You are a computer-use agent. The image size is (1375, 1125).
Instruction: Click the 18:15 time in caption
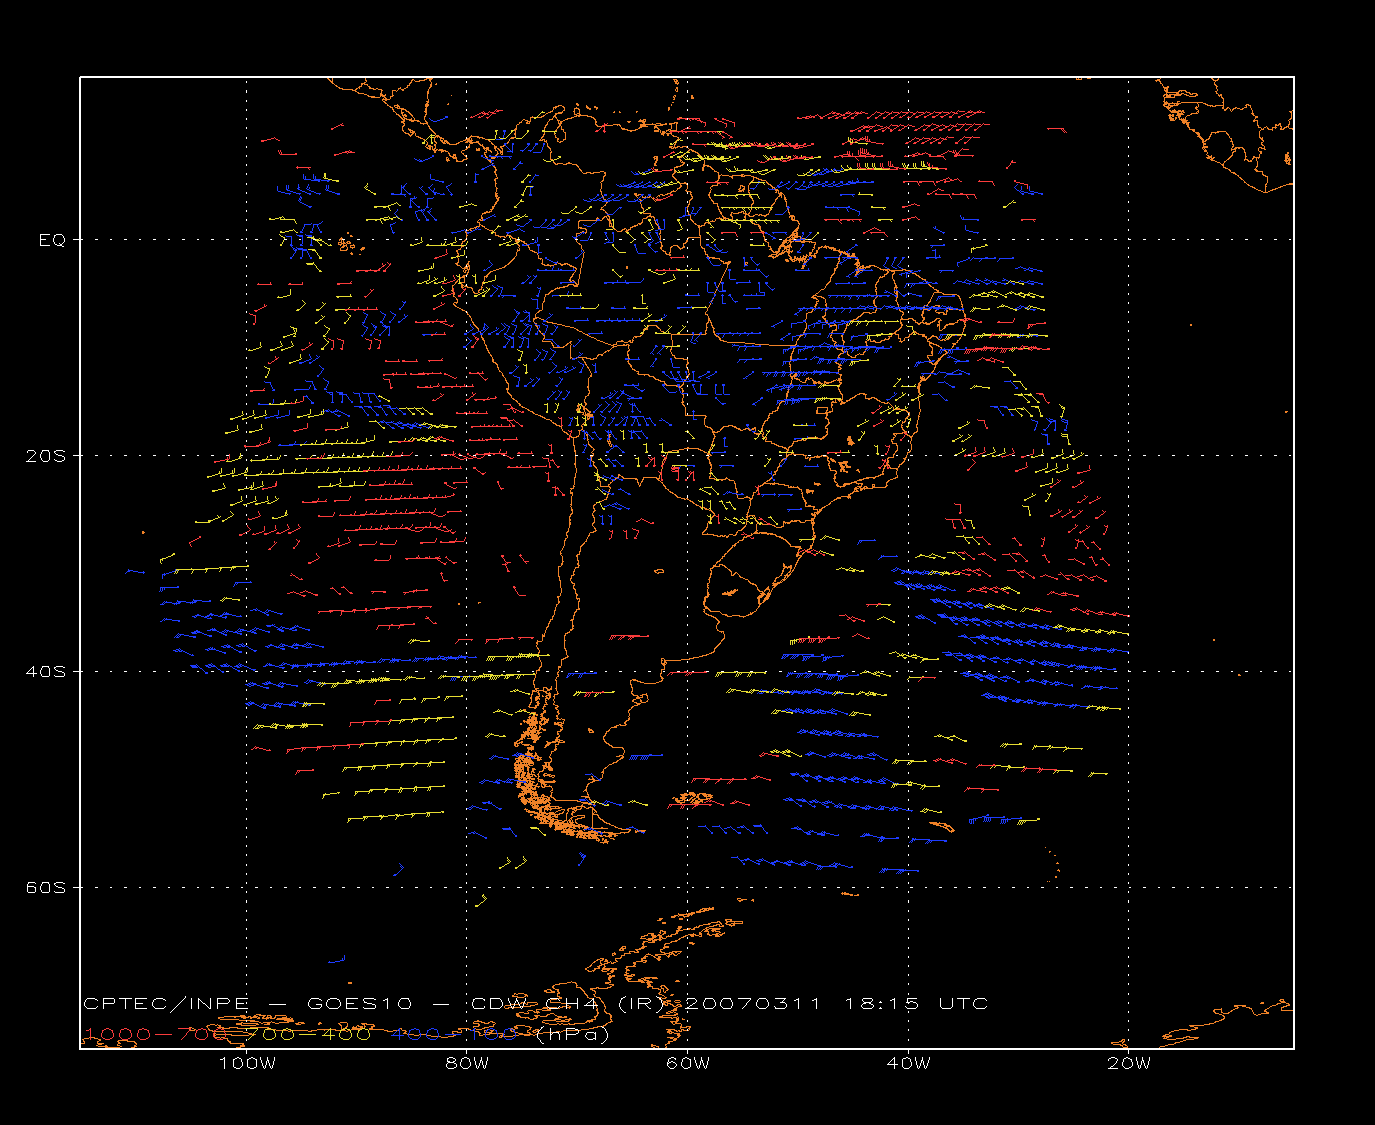[x=883, y=1003]
